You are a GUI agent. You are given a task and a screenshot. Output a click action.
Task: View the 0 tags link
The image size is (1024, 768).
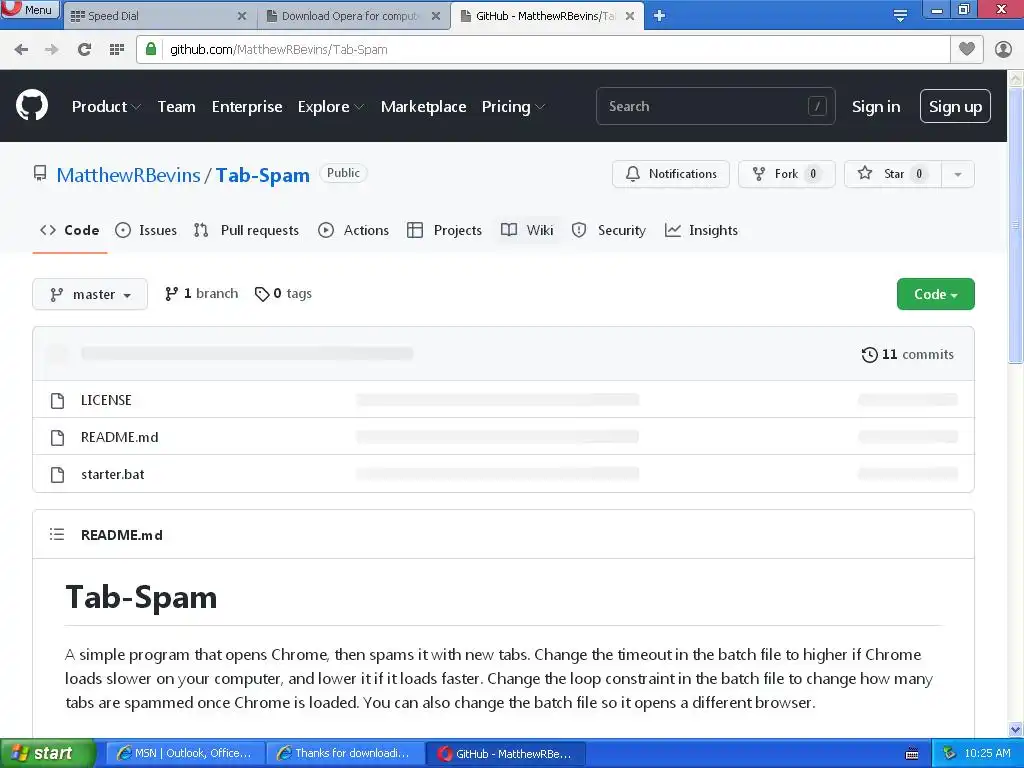tap(283, 294)
